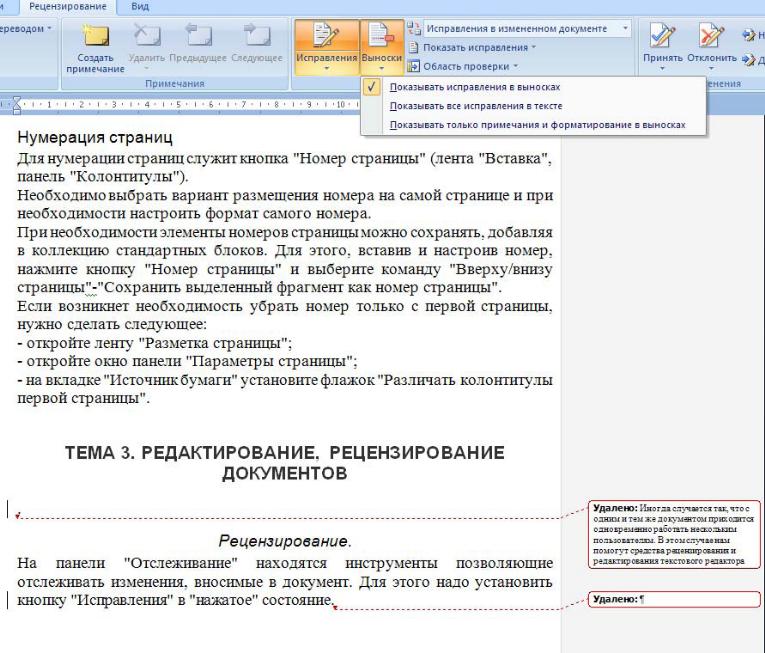Click the long Удалено: Иногда случается balloon
Image resolution: width=765 pixels, height=653 pixels.
pos(674,534)
